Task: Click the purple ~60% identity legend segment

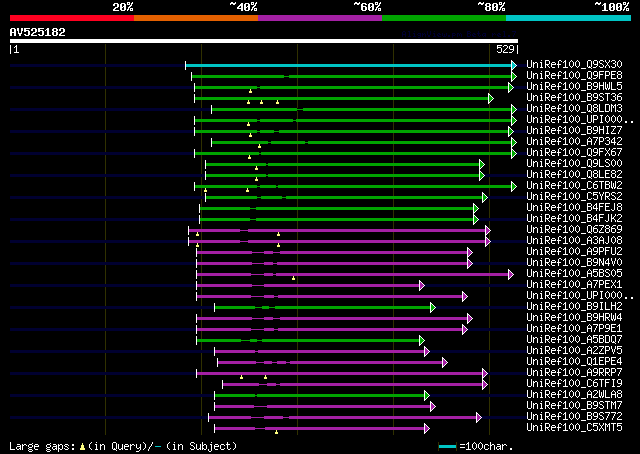Action: pos(320,18)
